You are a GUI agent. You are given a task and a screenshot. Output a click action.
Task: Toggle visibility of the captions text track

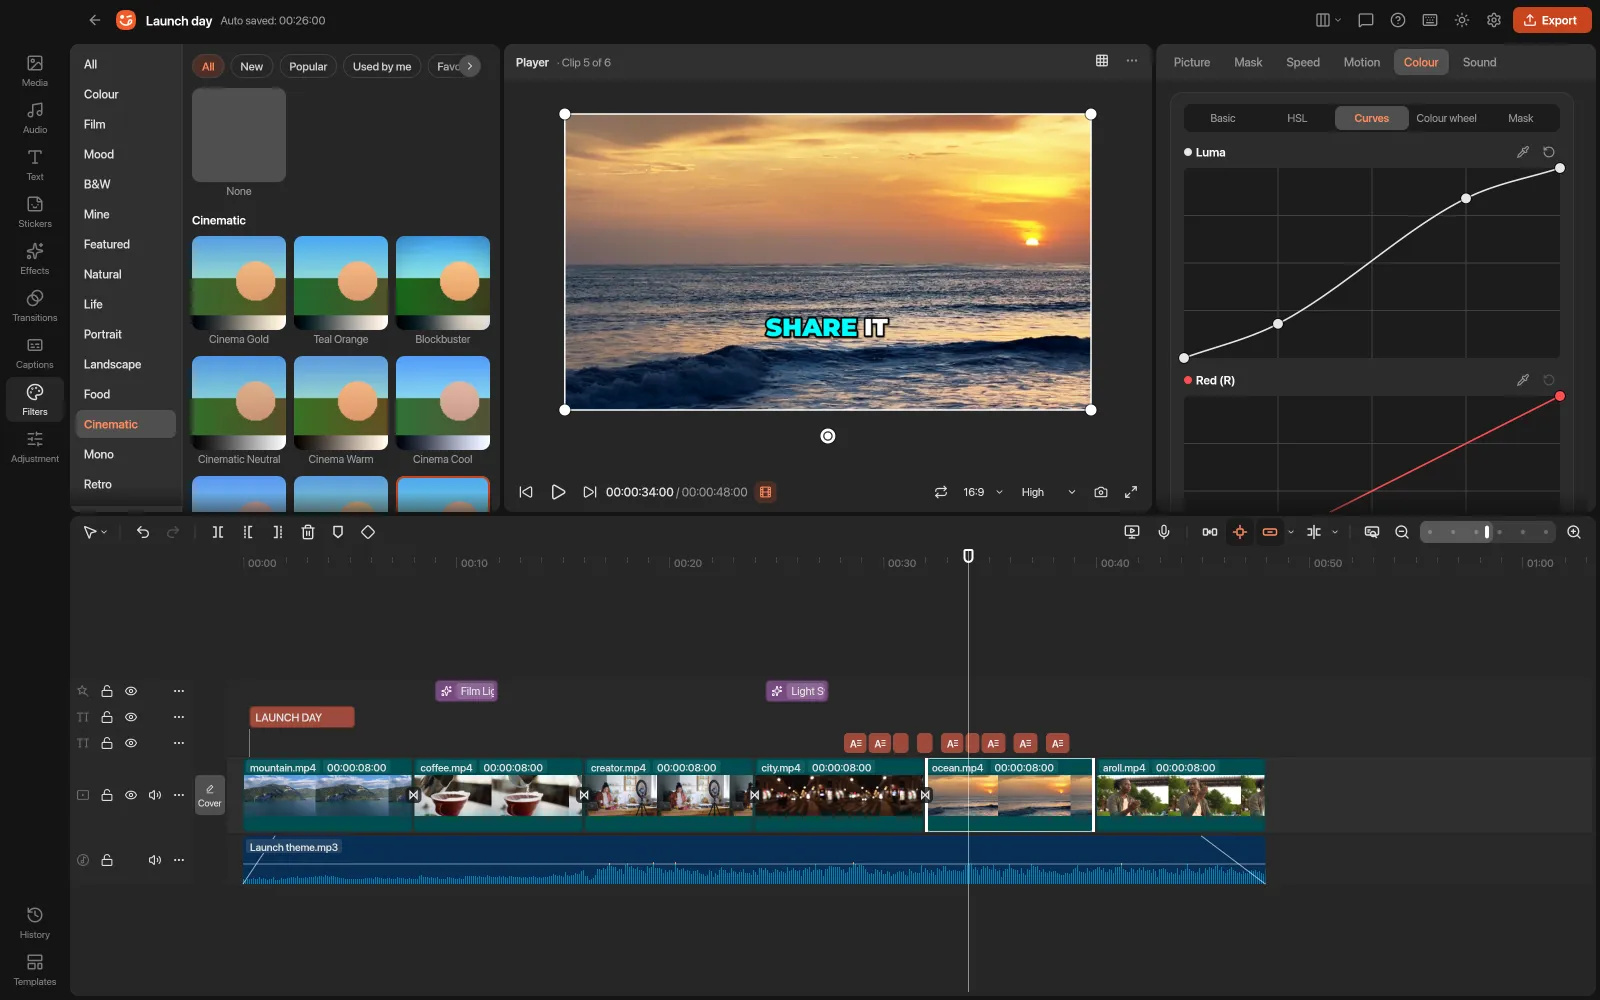pyautogui.click(x=131, y=743)
